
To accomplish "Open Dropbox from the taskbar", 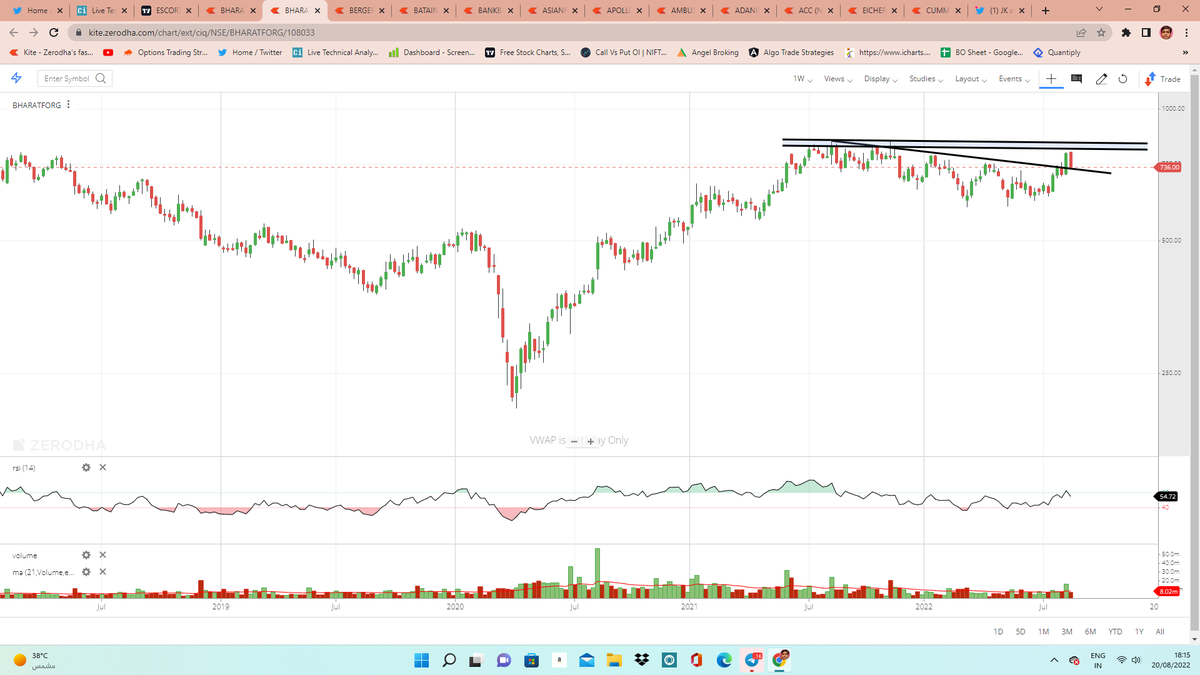I will coord(641,660).
